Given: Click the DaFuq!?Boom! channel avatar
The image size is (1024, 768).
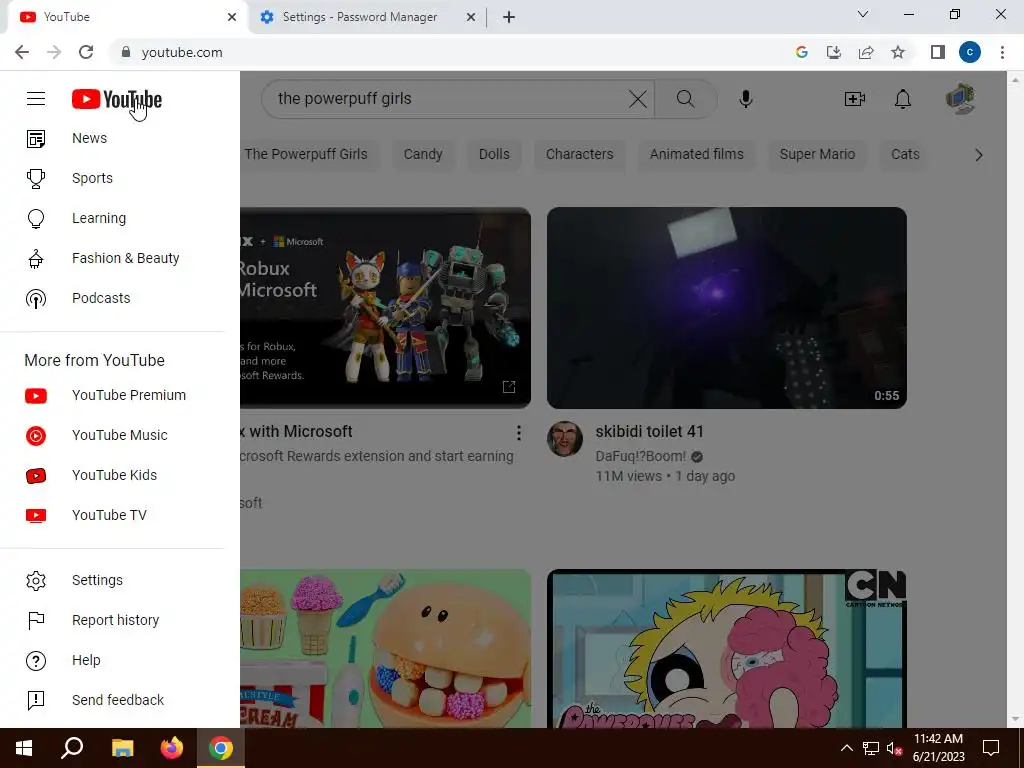Looking at the screenshot, I should [565, 438].
